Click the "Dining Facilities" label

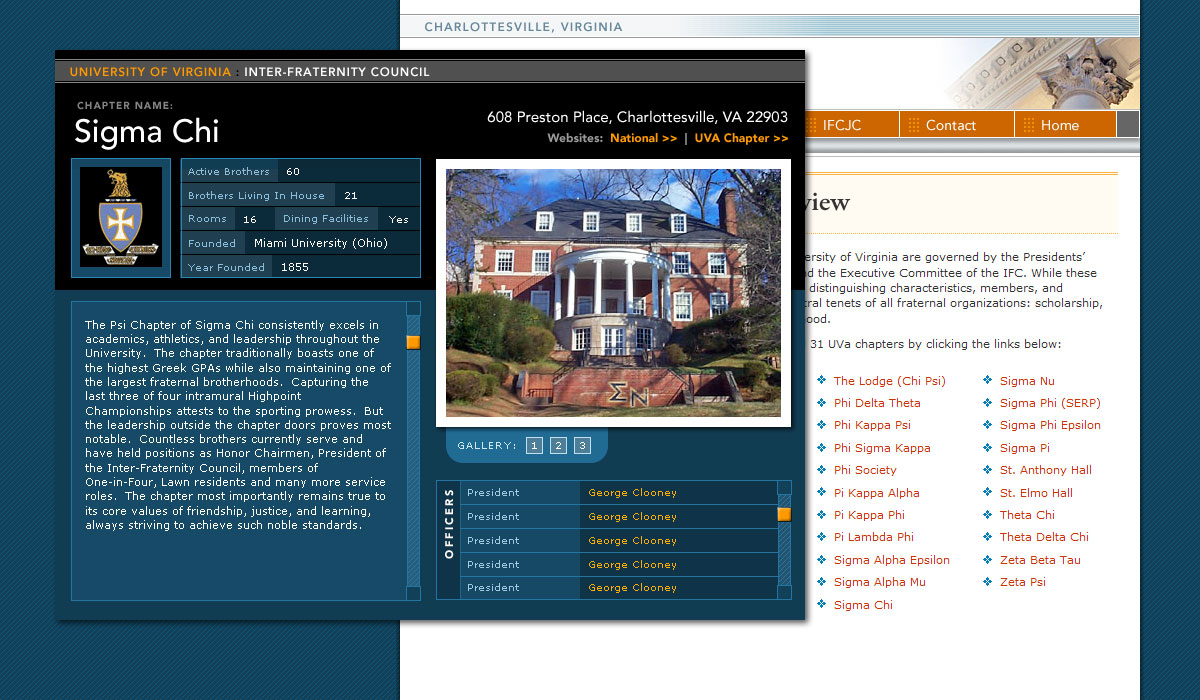pos(326,219)
